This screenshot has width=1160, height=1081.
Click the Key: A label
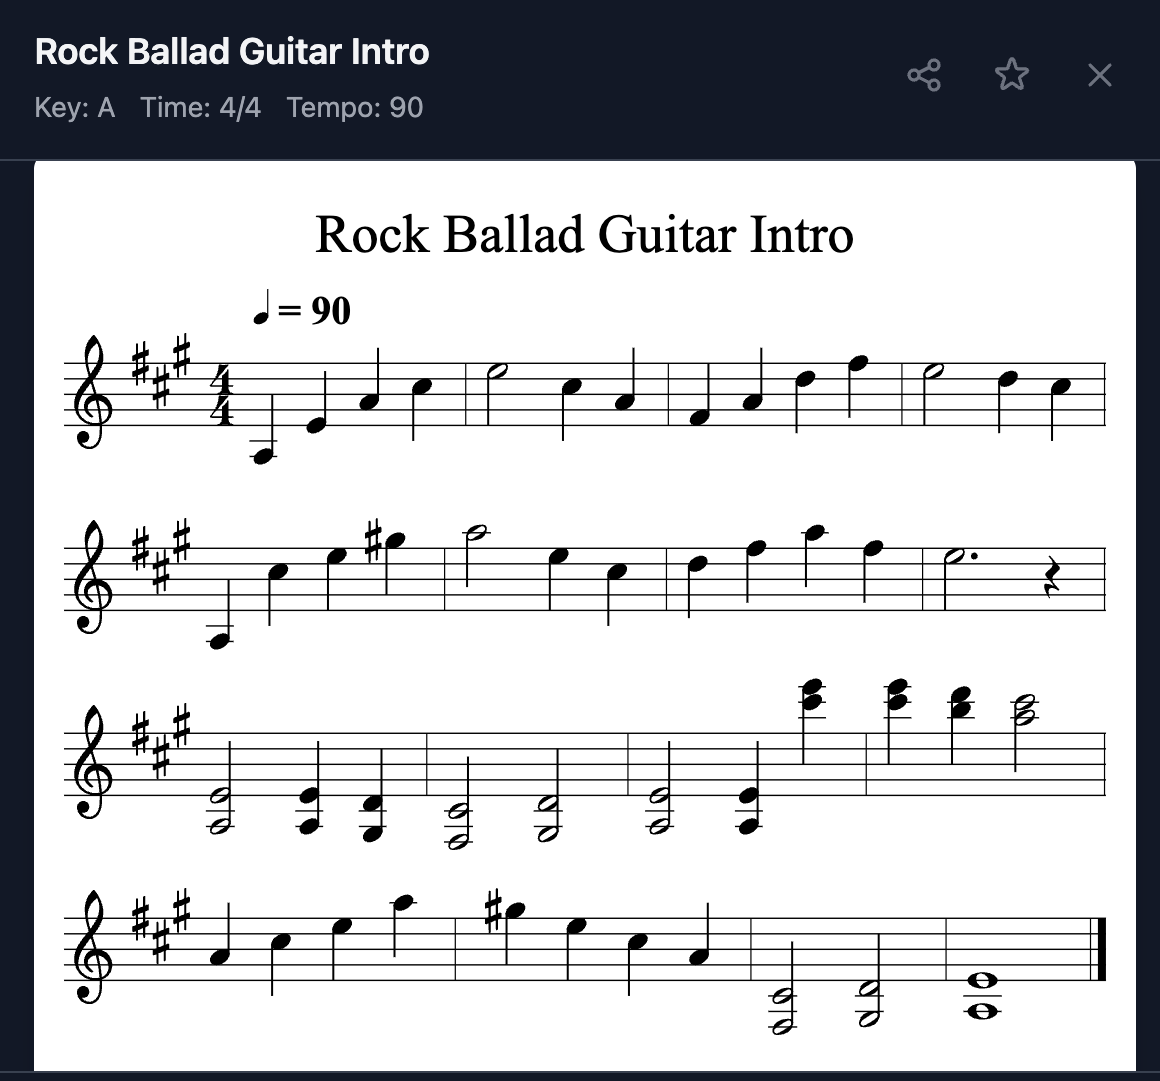pyautogui.click(x=75, y=107)
